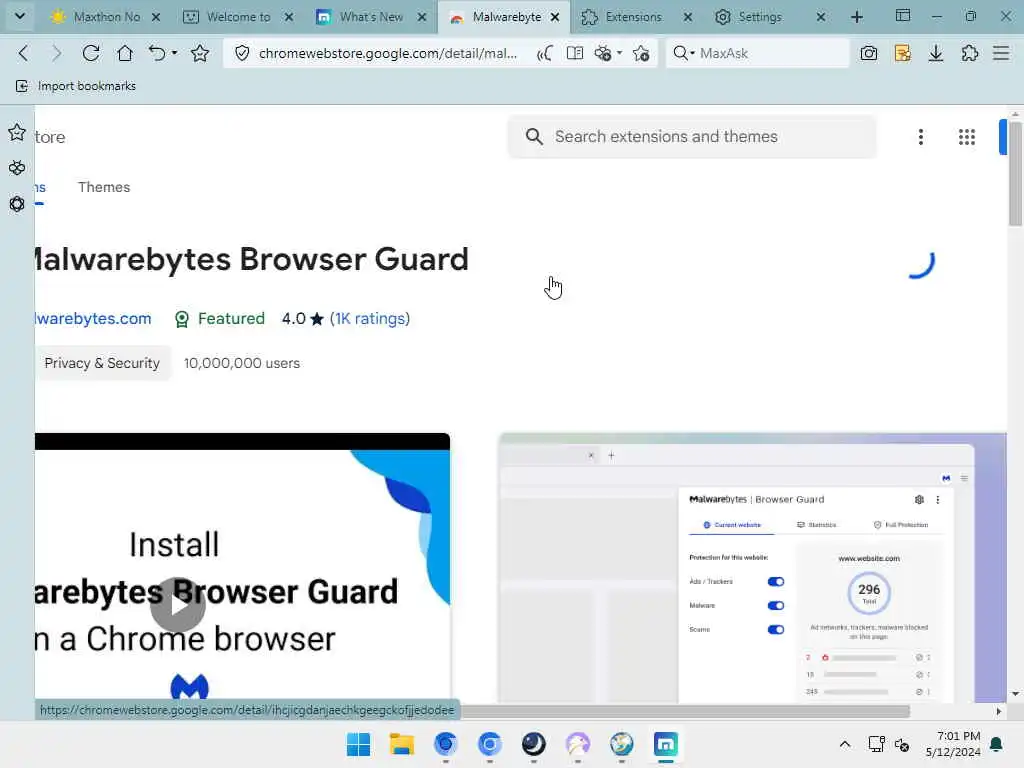This screenshot has height=768, width=1024.
Task: Click the Featured badge
Action: point(220,319)
